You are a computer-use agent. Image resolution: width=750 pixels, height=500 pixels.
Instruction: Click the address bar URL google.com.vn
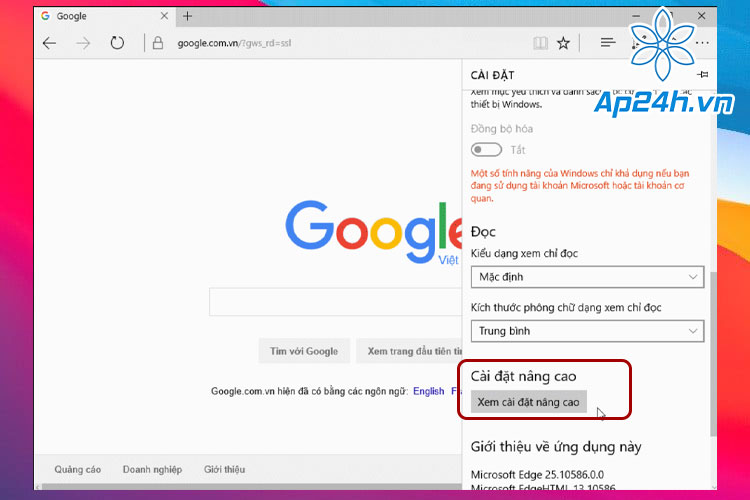click(234, 44)
